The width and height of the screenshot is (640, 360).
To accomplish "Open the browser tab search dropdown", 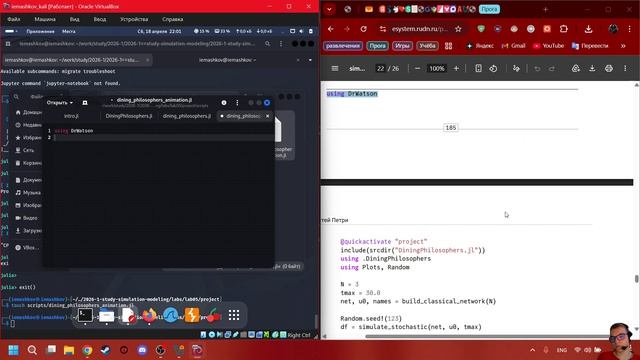I will [x=329, y=9].
